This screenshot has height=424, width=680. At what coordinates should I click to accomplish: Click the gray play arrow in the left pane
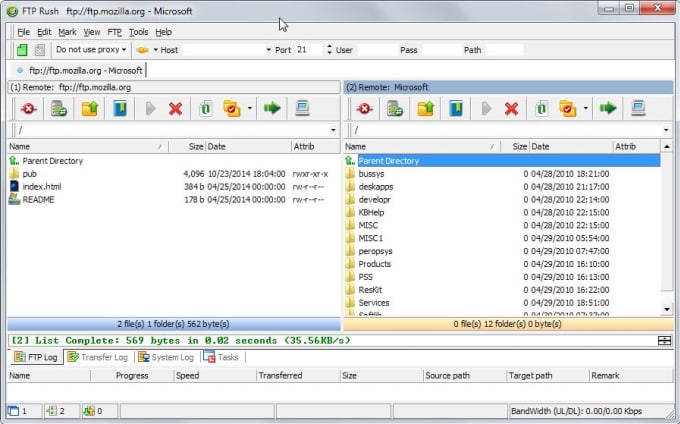(150, 108)
